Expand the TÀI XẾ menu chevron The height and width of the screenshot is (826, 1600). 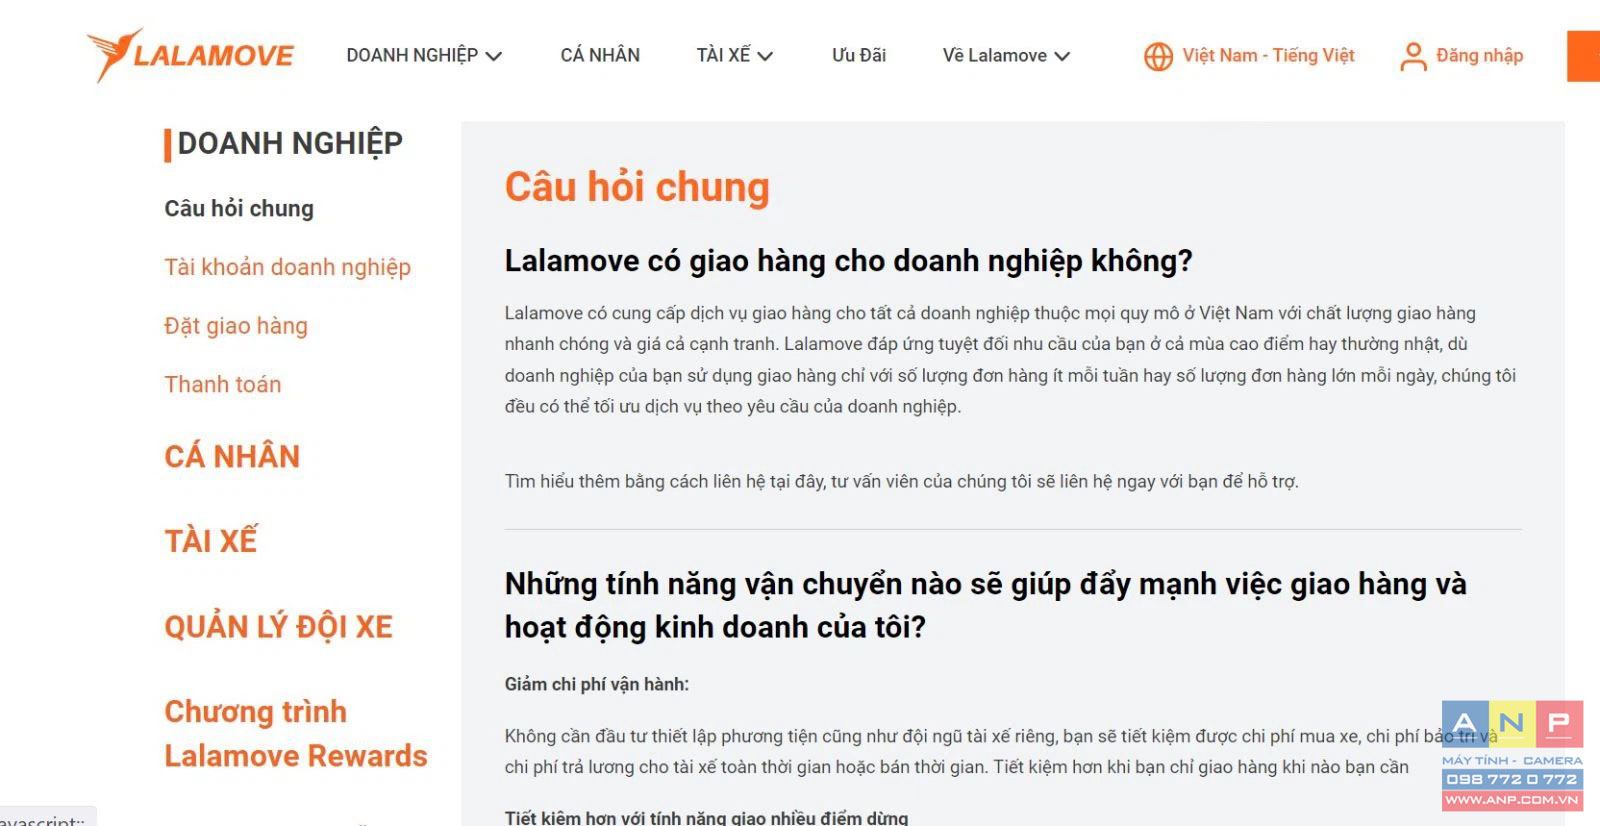pyautogui.click(x=765, y=56)
